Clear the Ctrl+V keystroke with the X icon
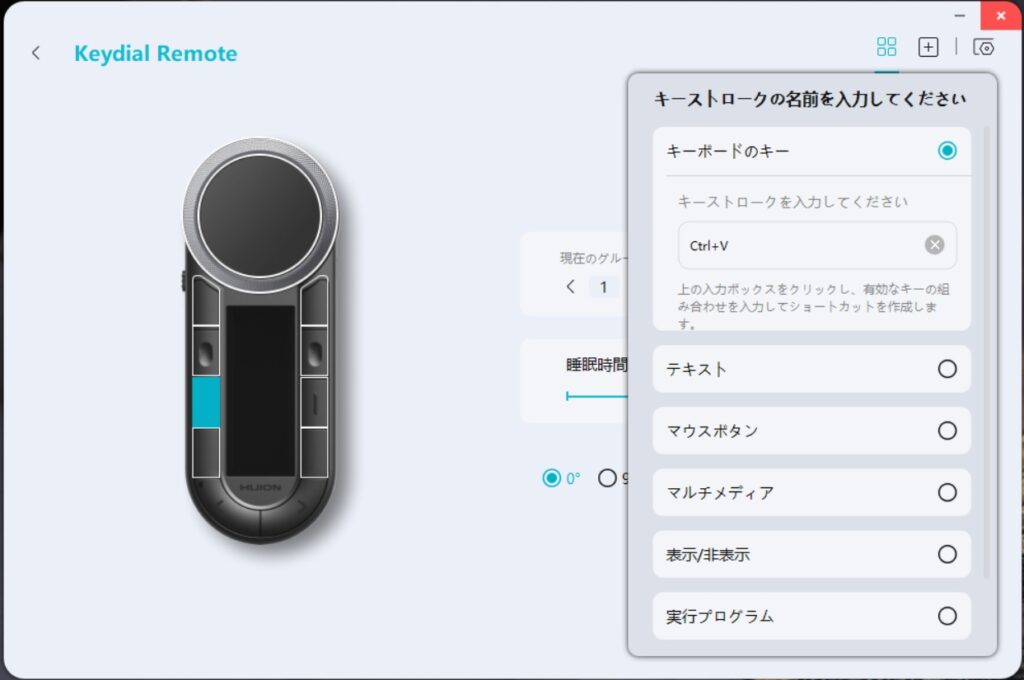The width and height of the screenshot is (1024, 680). tap(935, 245)
